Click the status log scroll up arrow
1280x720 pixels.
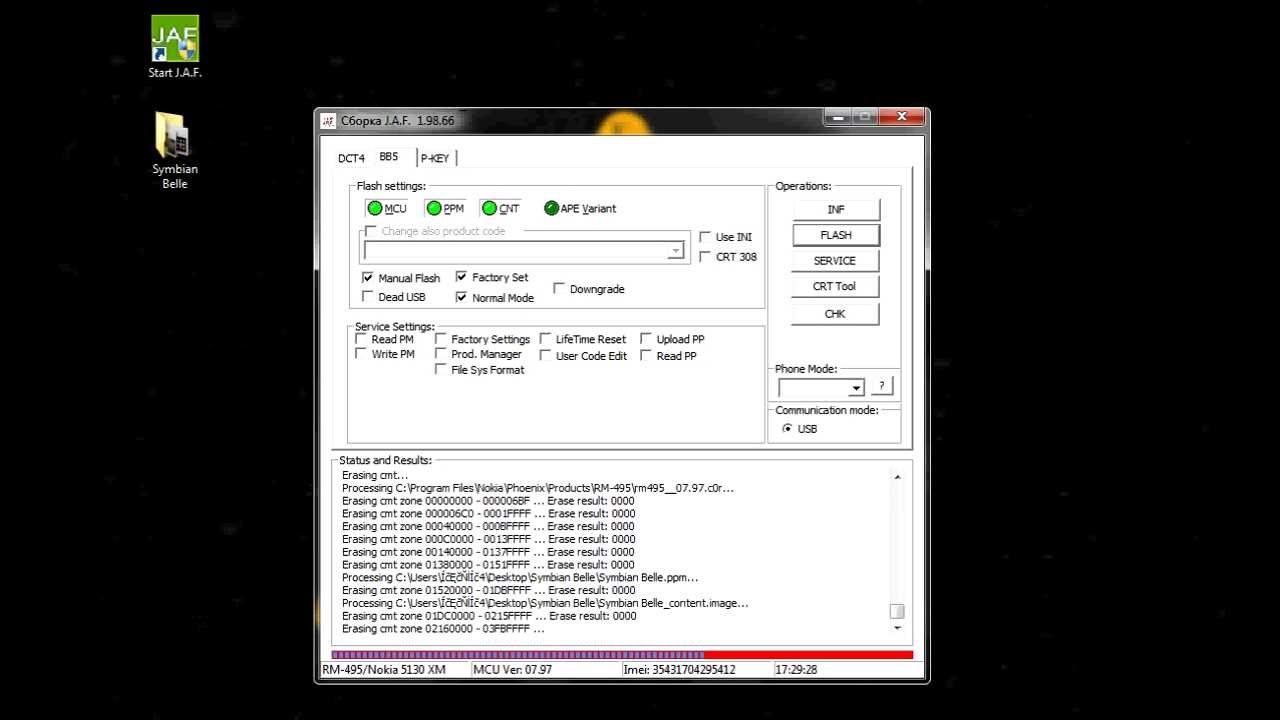point(897,477)
